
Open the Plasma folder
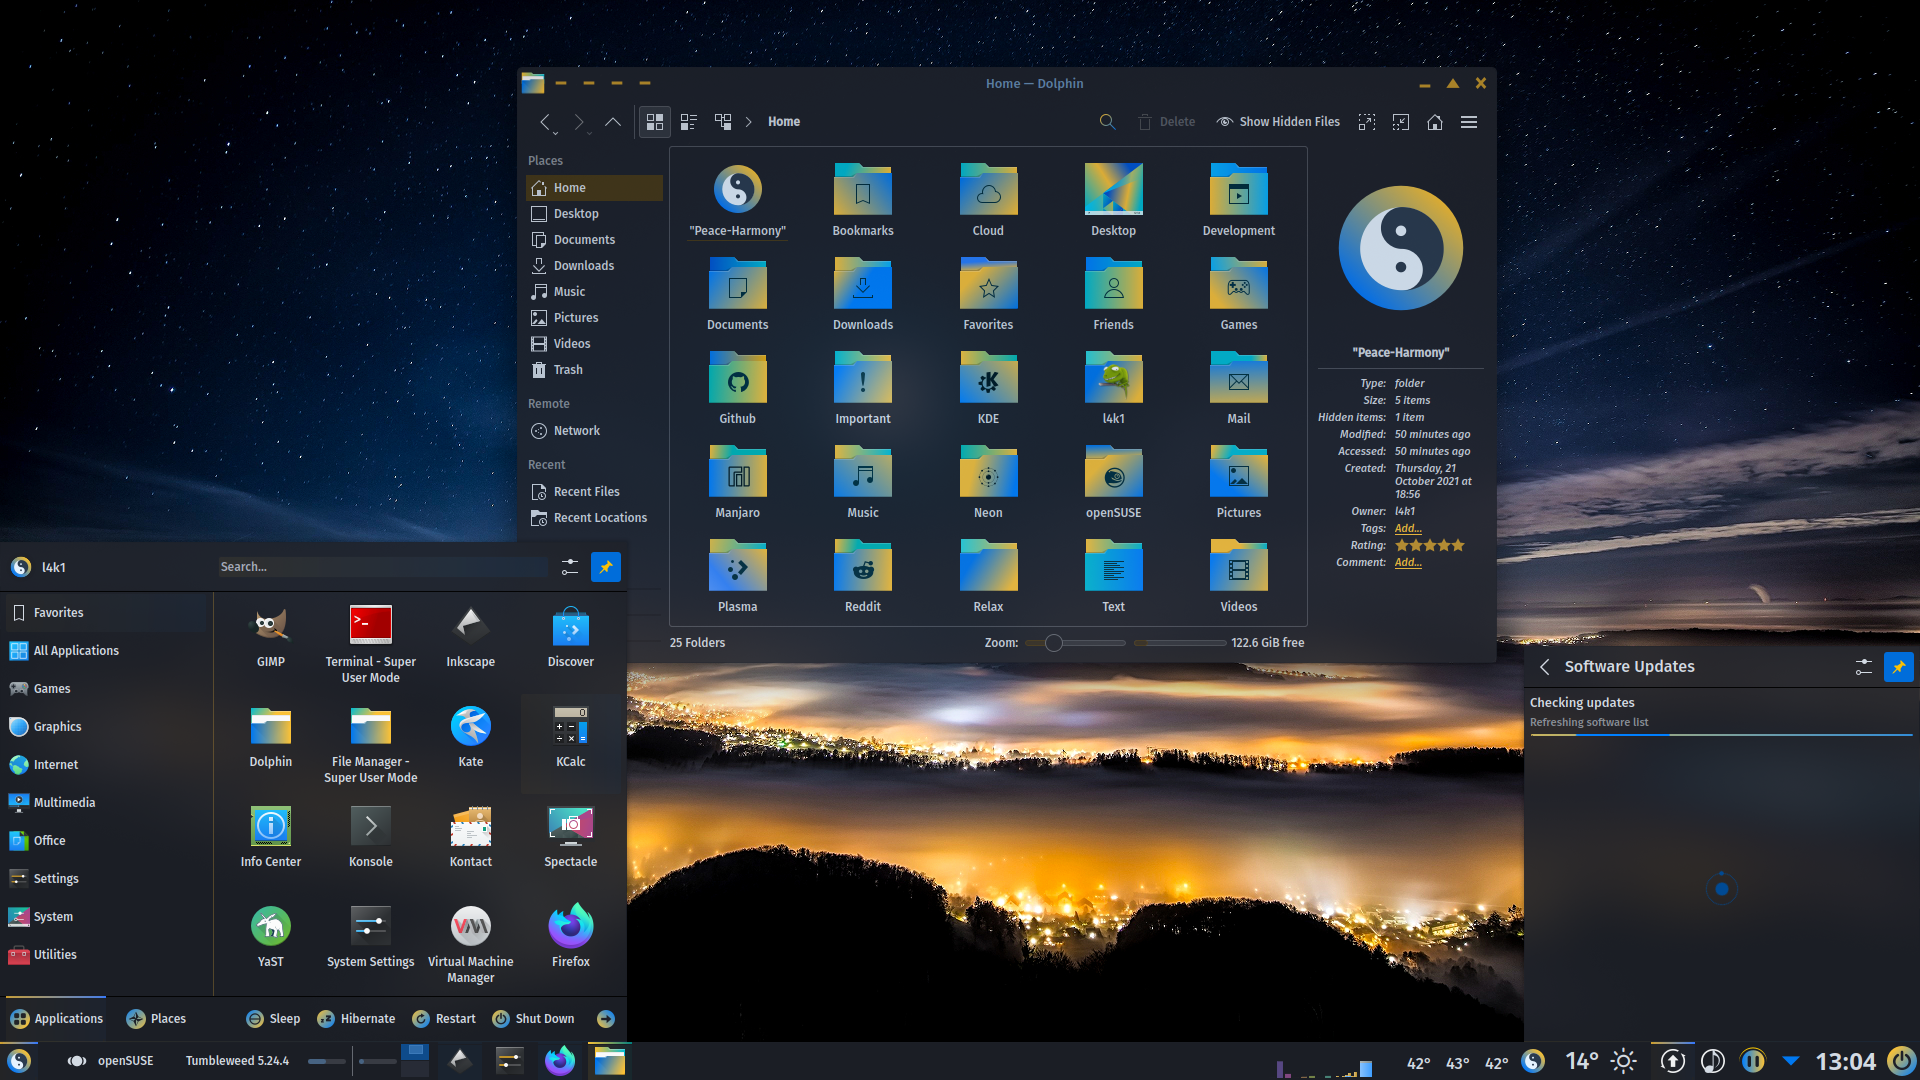[x=737, y=576]
